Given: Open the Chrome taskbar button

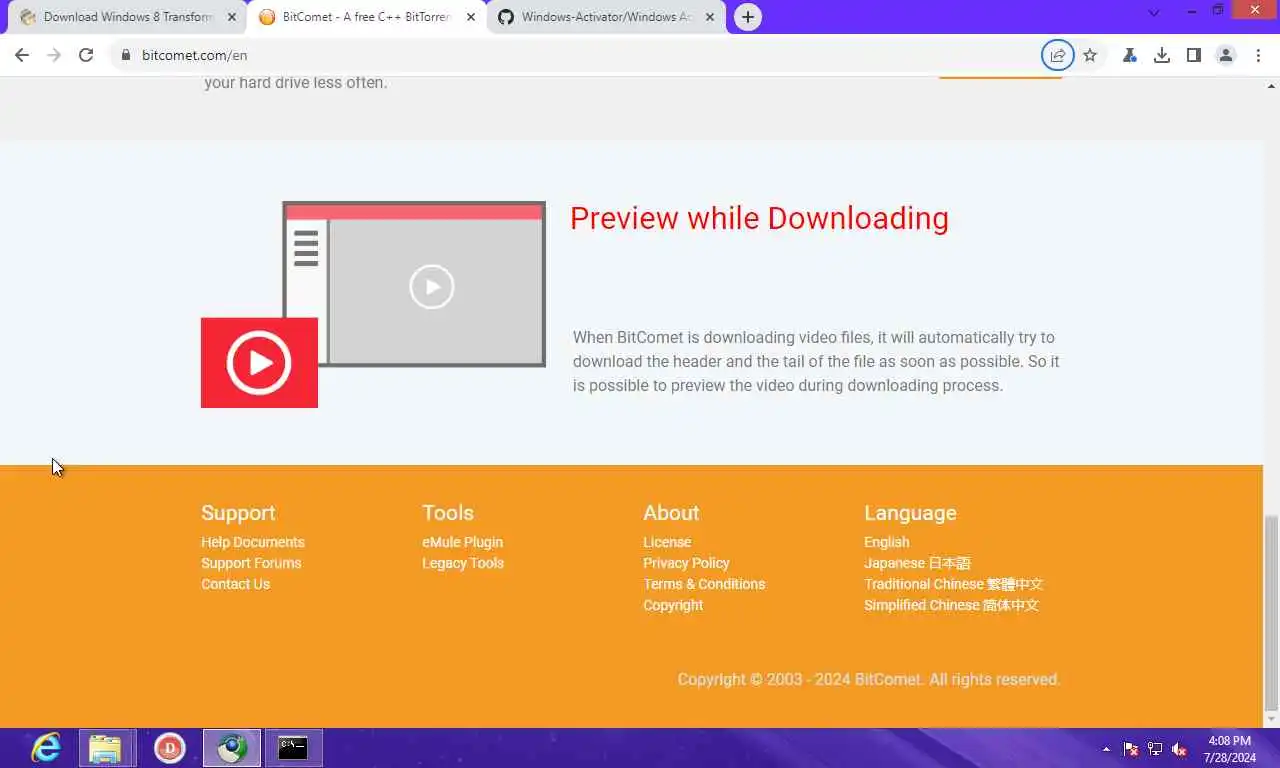Looking at the screenshot, I should 232,748.
